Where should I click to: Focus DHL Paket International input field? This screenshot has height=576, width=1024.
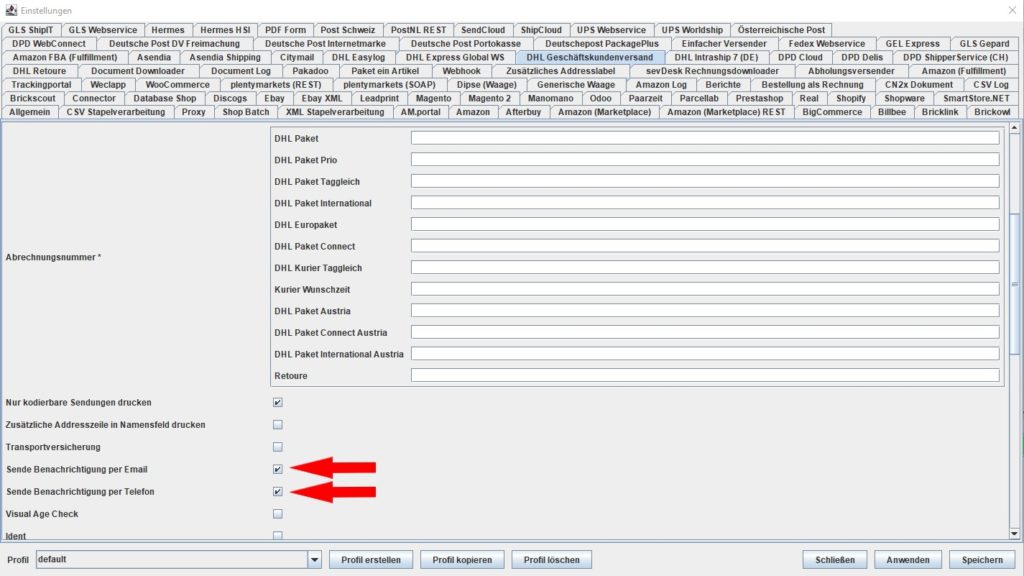point(705,203)
